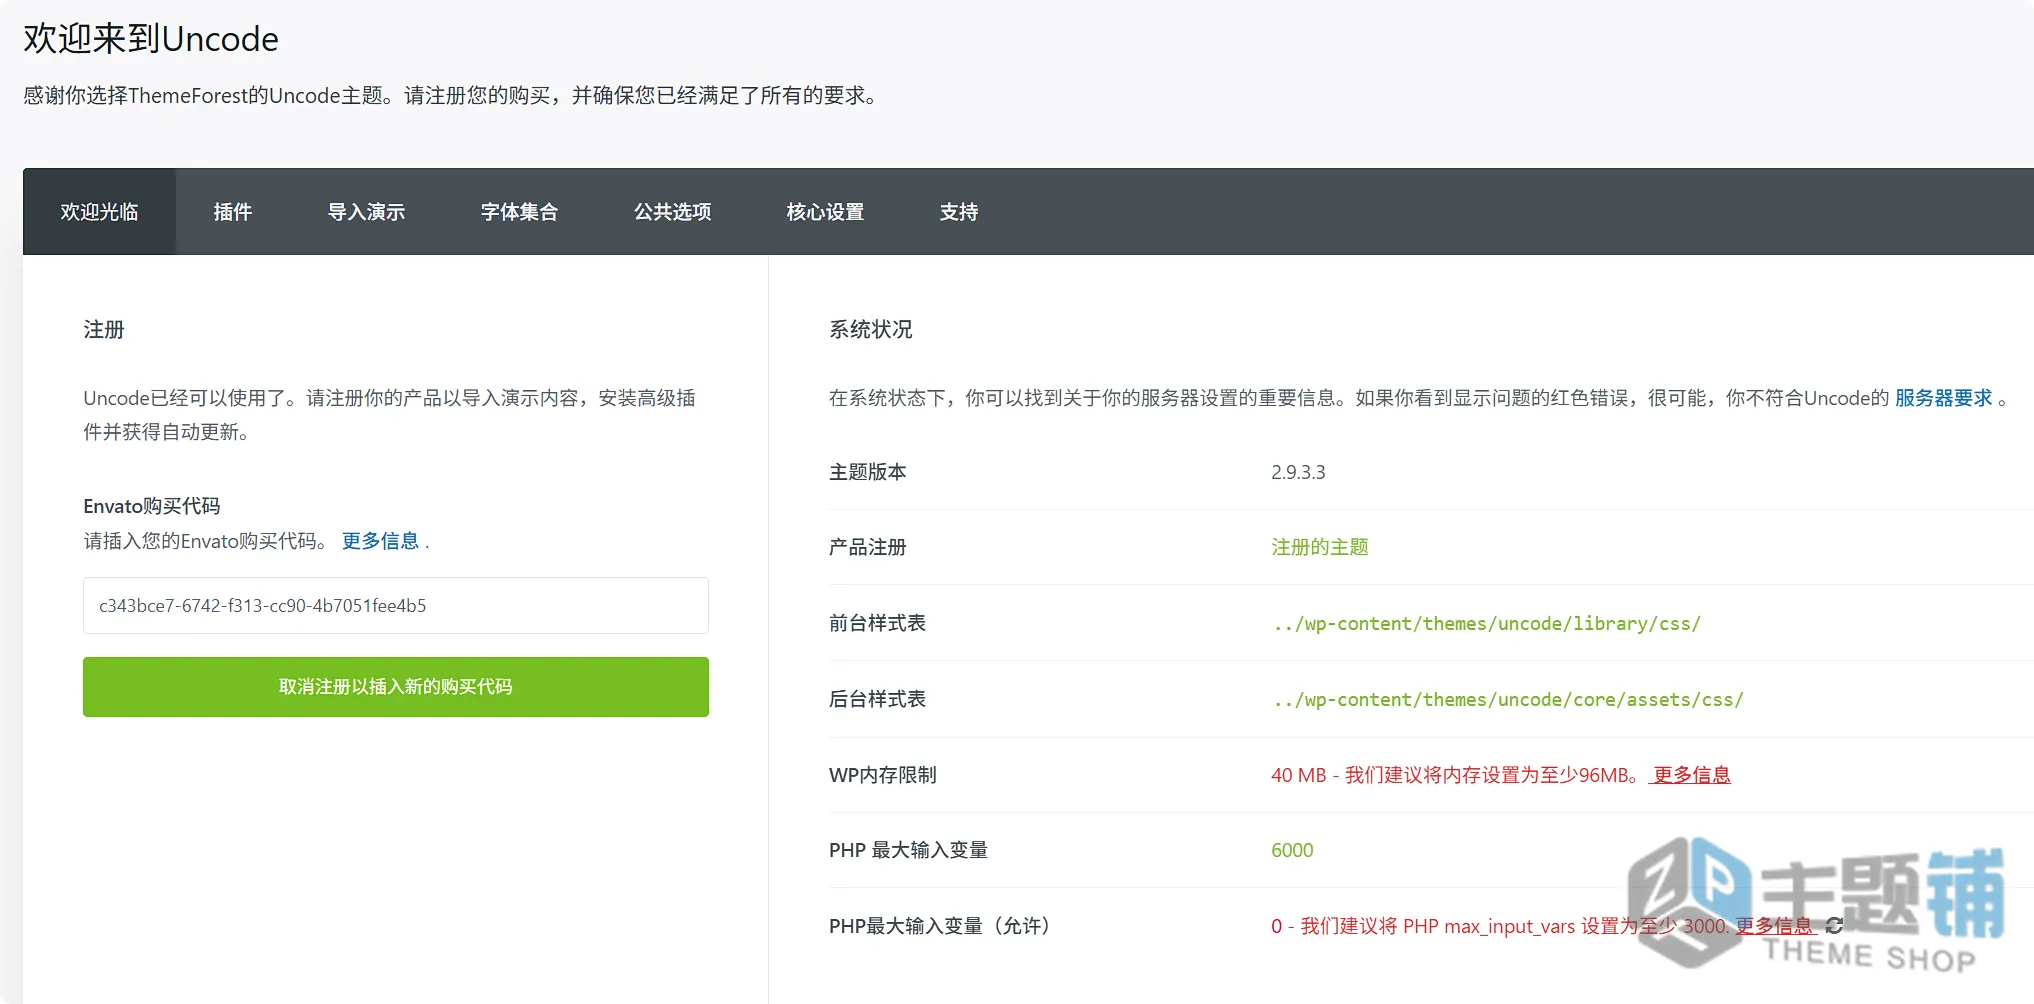Switch to the 支持 tab
Image resolution: width=2034 pixels, height=1004 pixels.
[x=958, y=212]
